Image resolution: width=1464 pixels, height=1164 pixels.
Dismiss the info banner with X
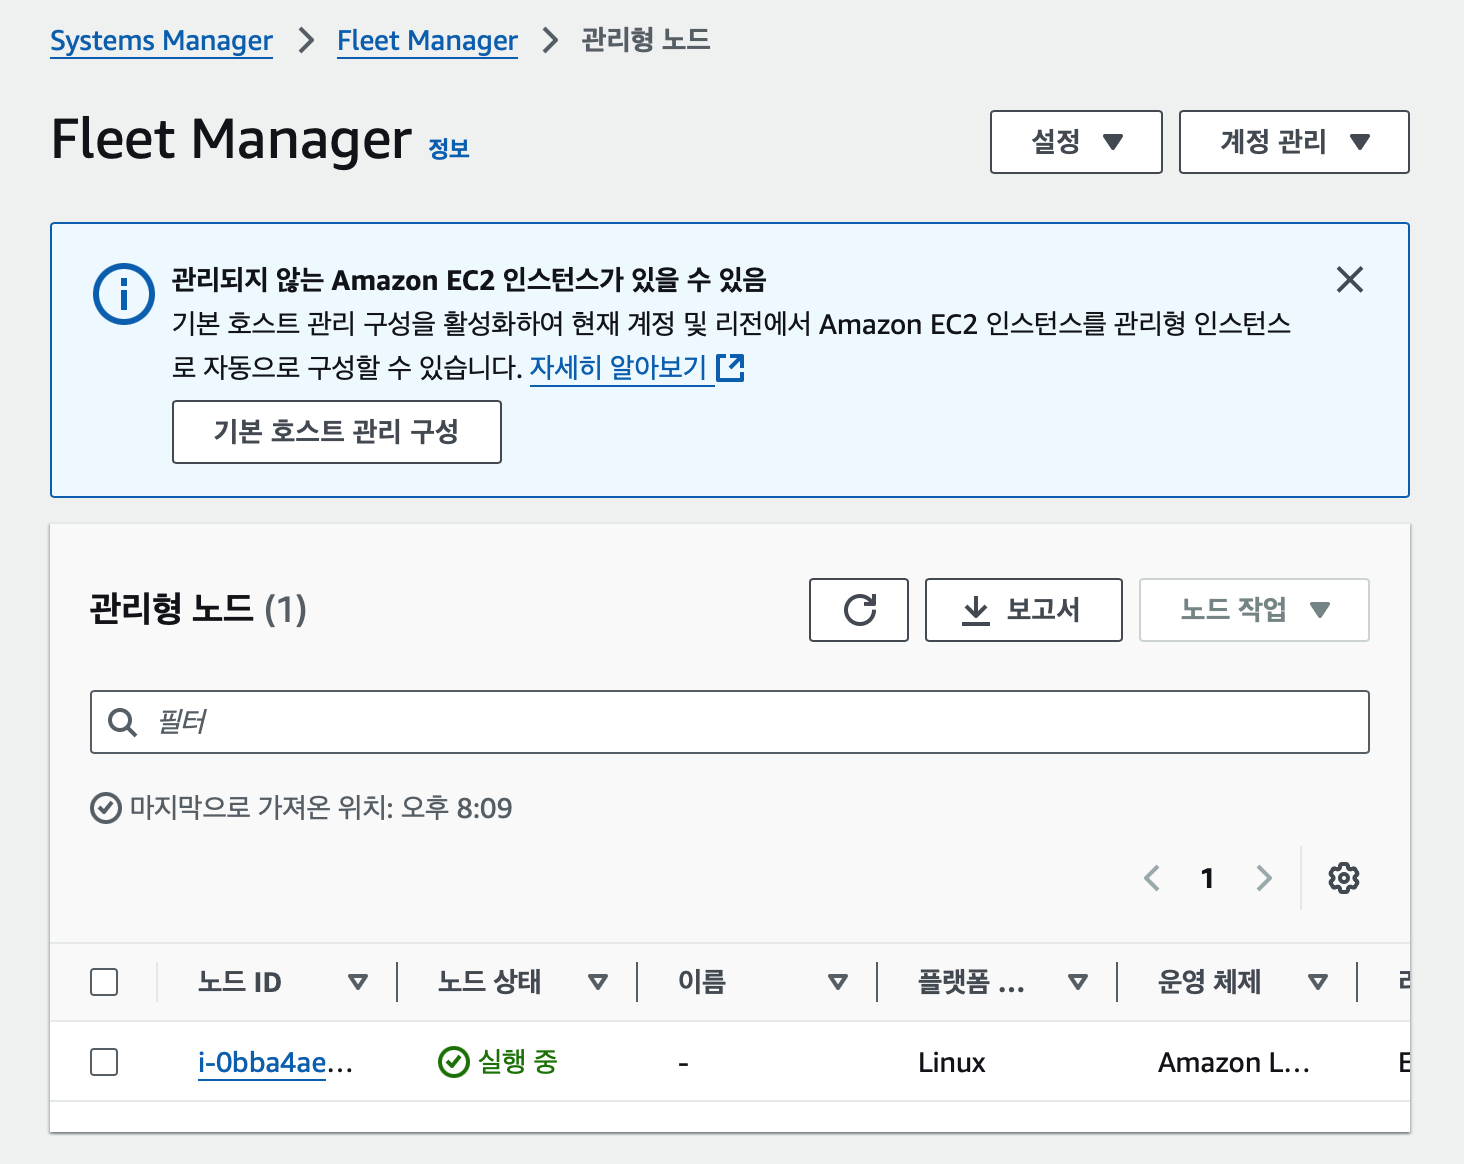point(1350,280)
